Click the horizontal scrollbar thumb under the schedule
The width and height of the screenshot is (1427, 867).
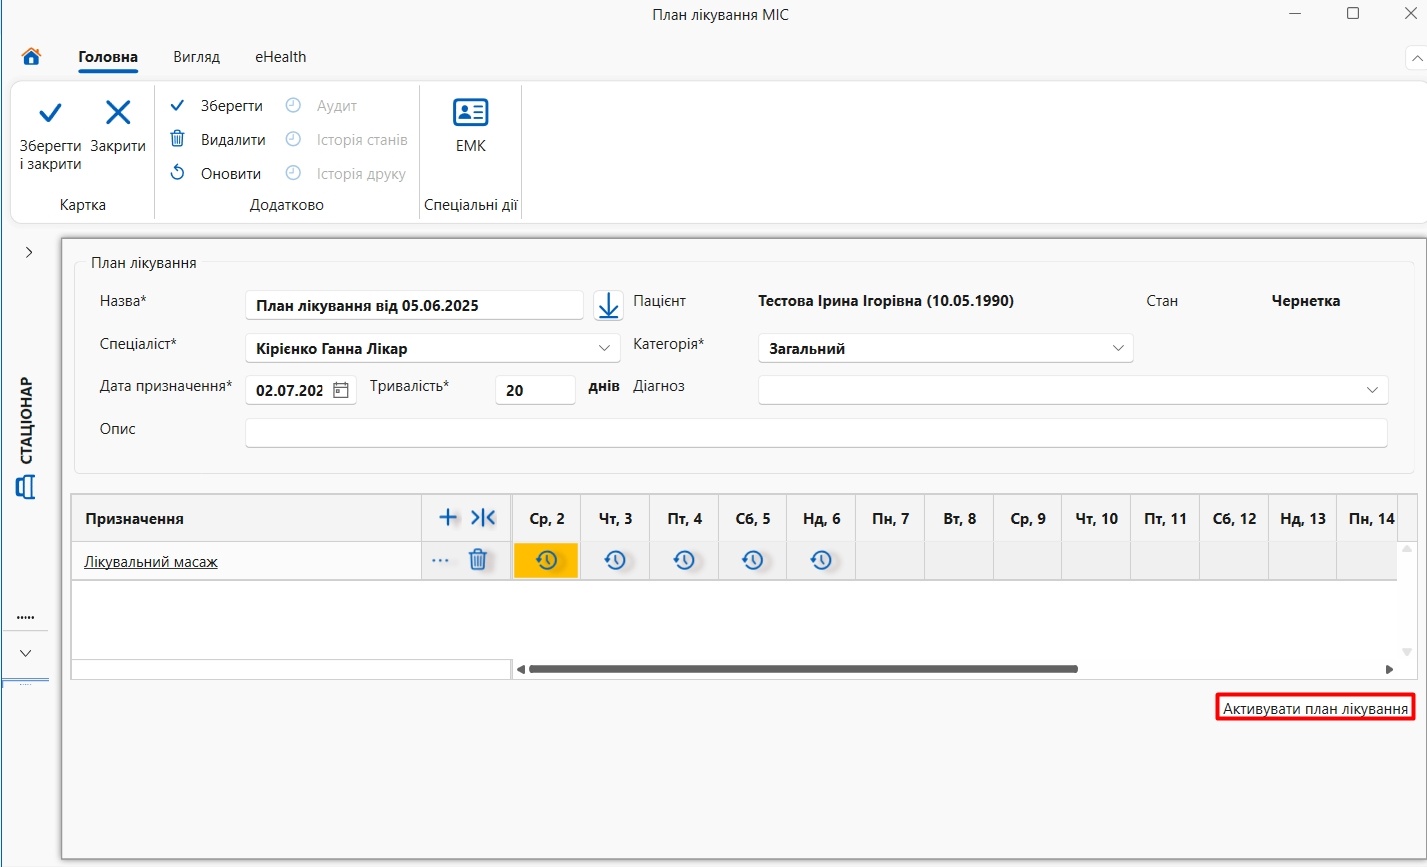803,669
